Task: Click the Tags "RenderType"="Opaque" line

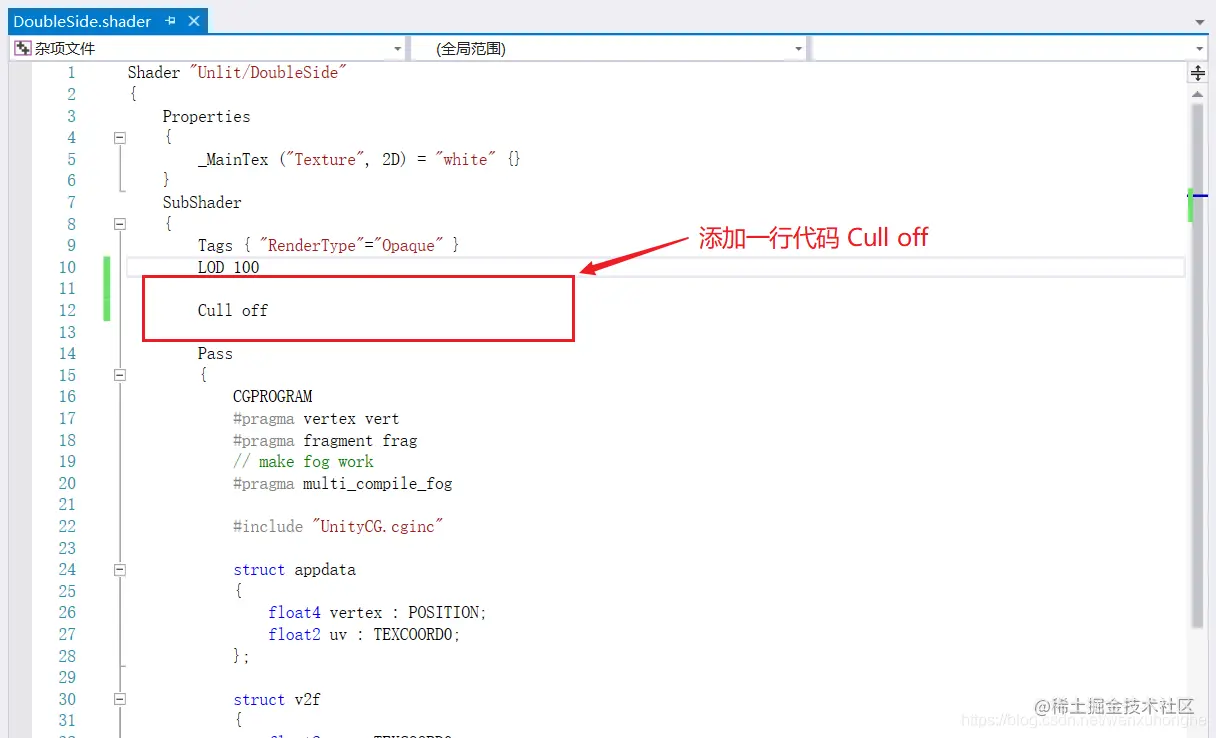Action: tap(328, 245)
